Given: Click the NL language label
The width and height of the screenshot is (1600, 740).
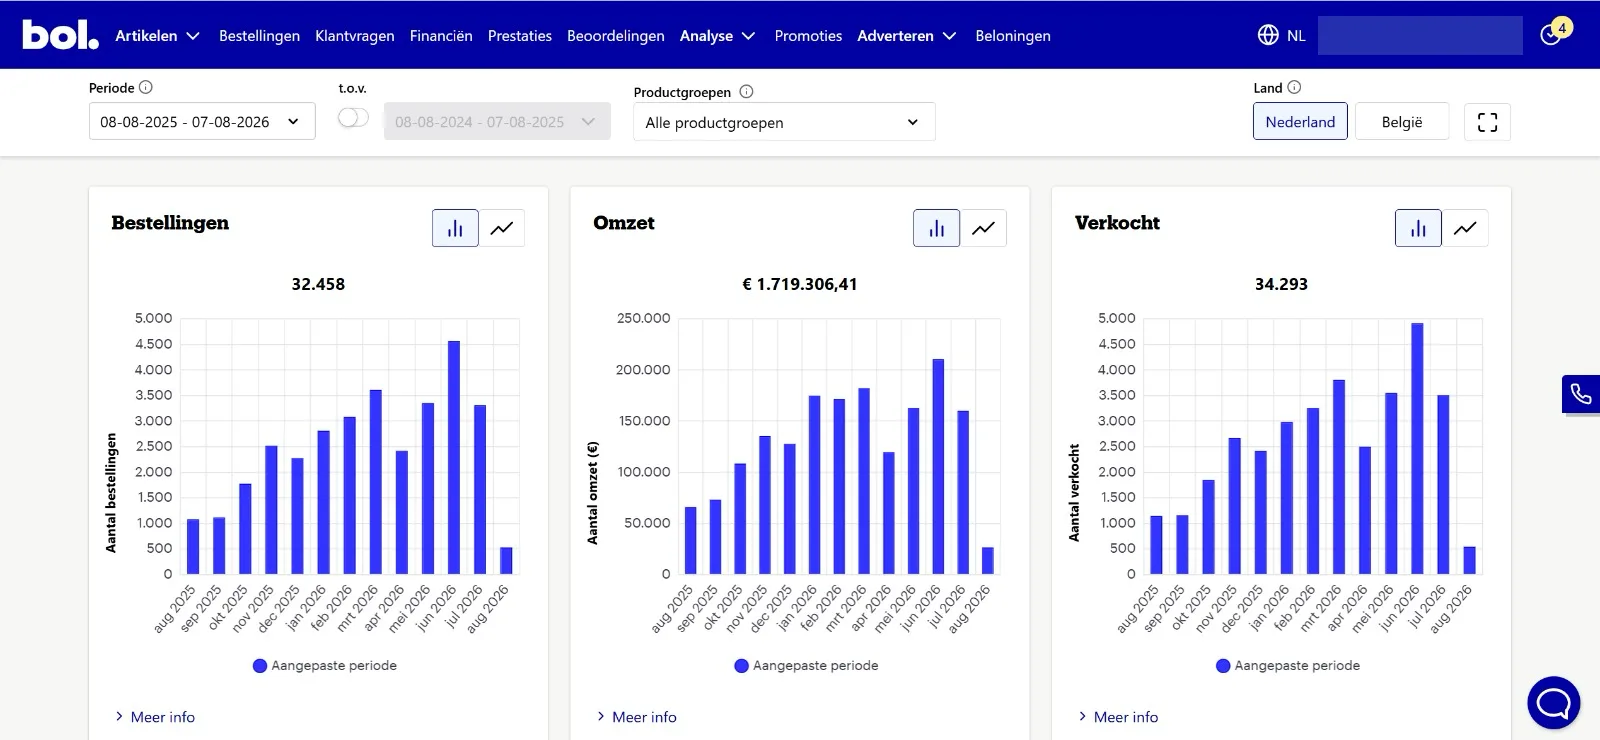Looking at the screenshot, I should tap(1296, 35).
